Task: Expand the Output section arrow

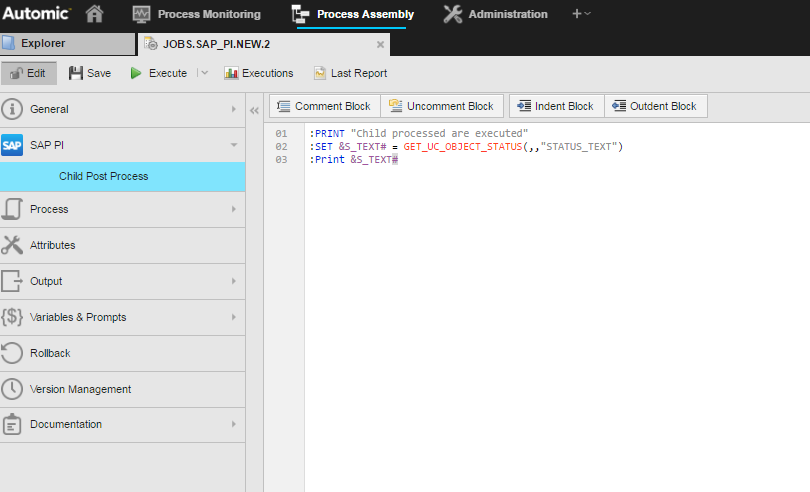Action: (233, 281)
